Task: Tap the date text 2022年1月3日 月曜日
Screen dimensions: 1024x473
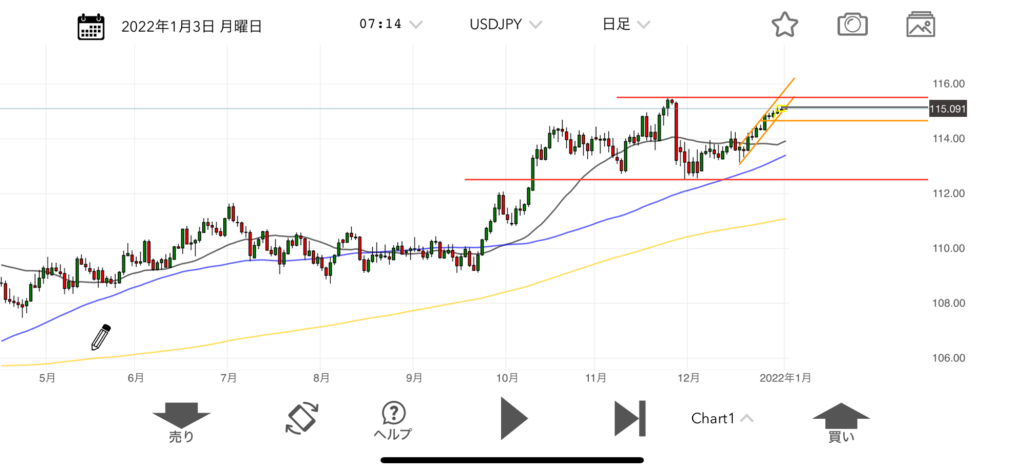Action: click(191, 26)
